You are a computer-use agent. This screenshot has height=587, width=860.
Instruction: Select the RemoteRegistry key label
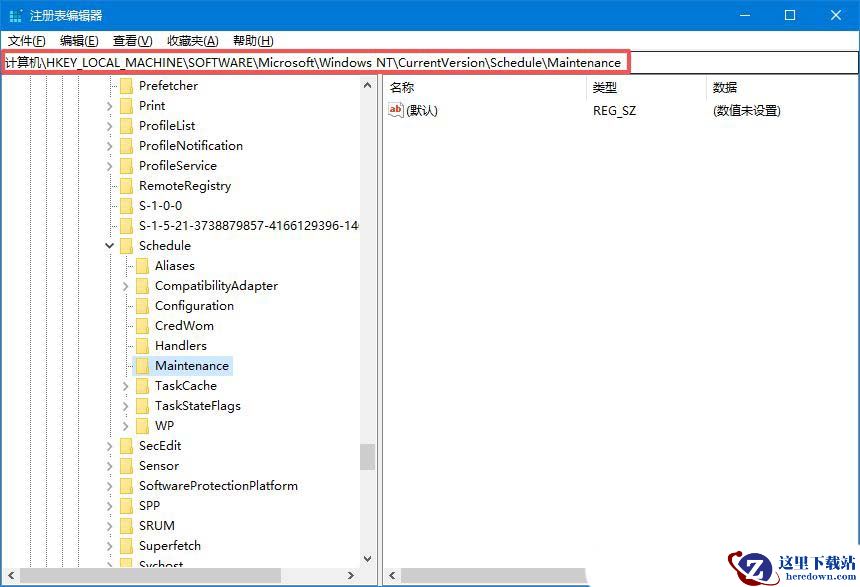tap(185, 186)
